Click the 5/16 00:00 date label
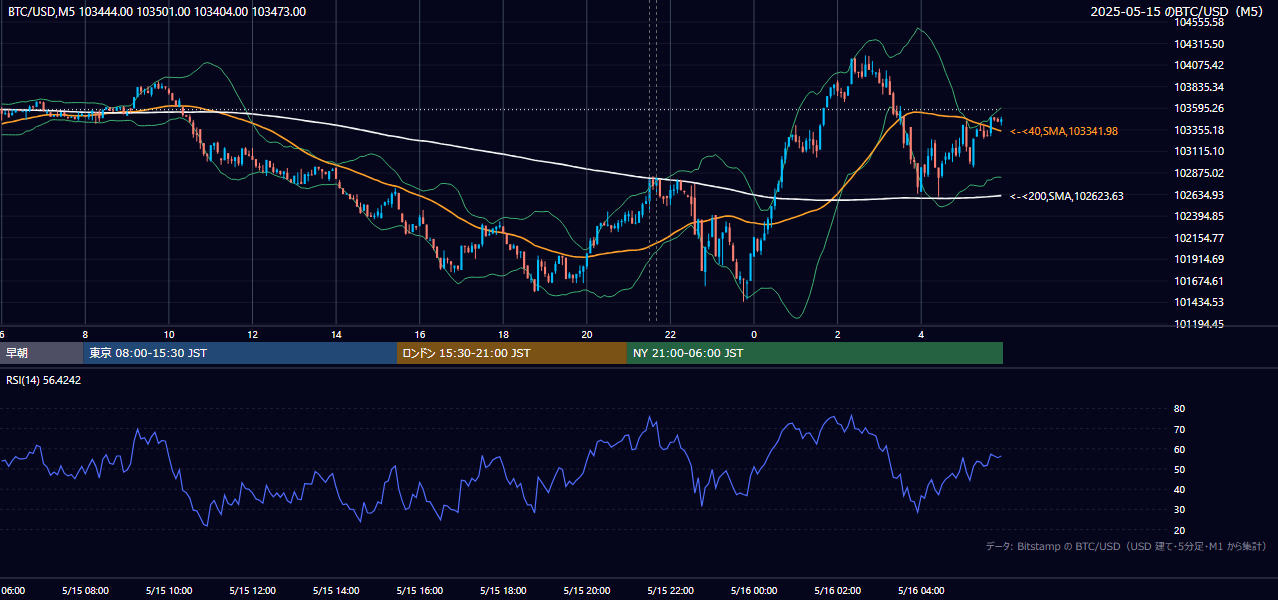 754,591
